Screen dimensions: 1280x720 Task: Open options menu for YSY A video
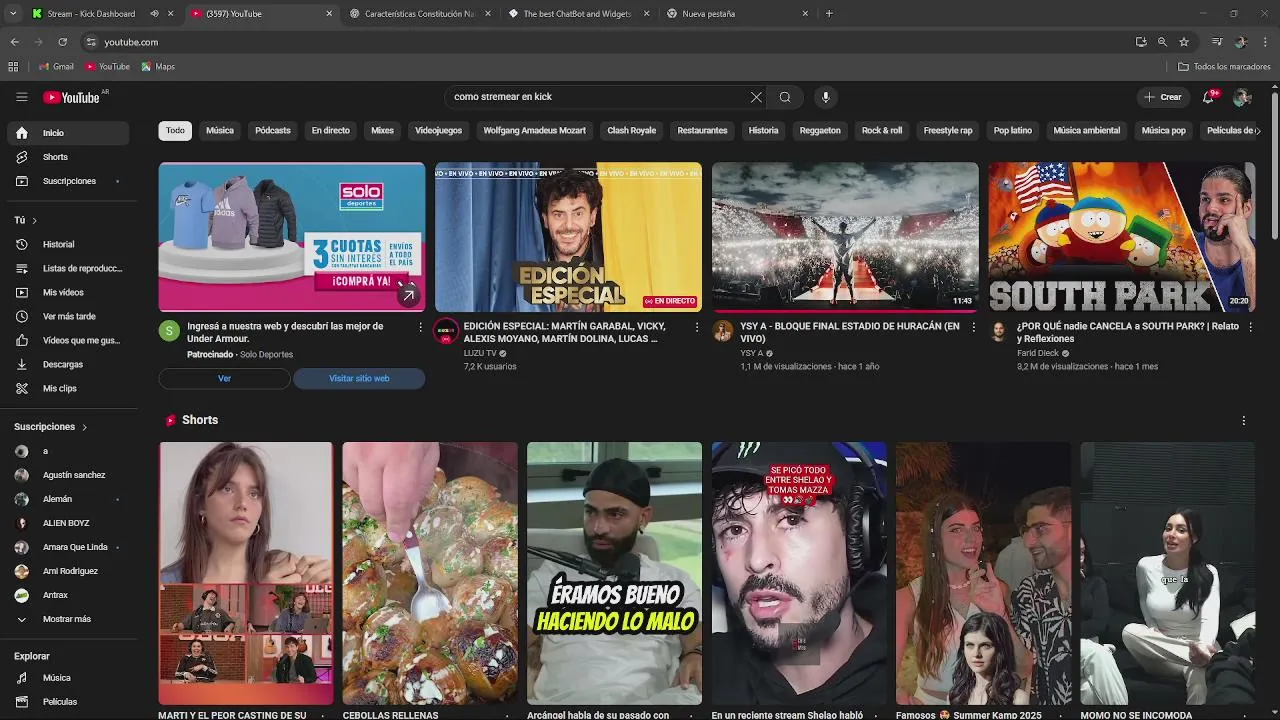point(974,327)
